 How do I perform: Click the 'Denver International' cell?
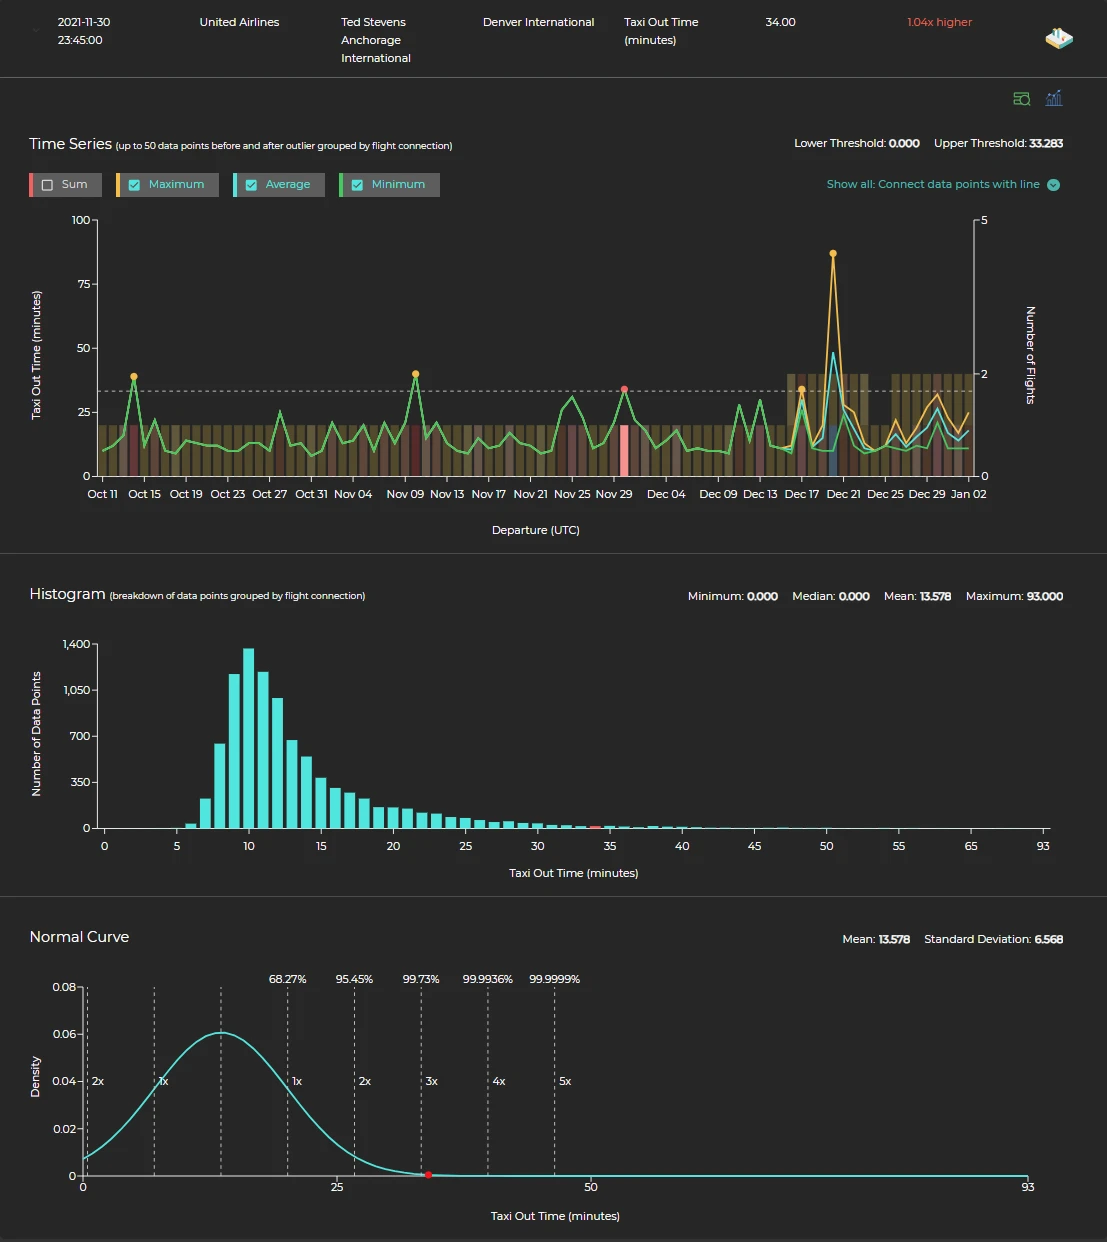538,22
